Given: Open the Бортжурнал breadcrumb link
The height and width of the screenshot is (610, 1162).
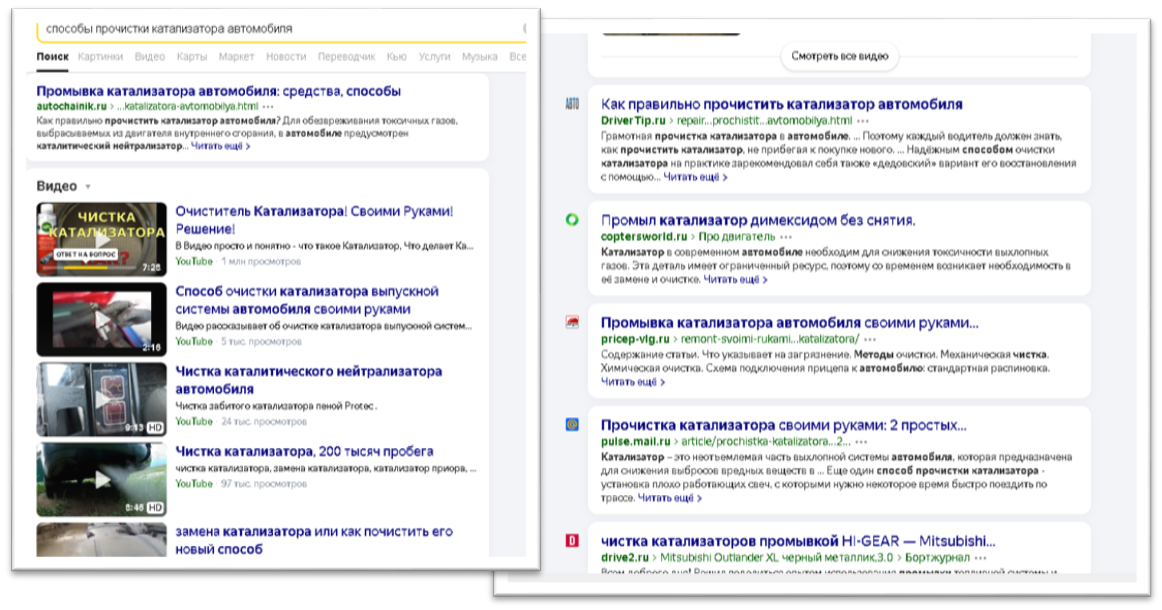Looking at the screenshot, I should pyautogui.click(x=937, y=557).
